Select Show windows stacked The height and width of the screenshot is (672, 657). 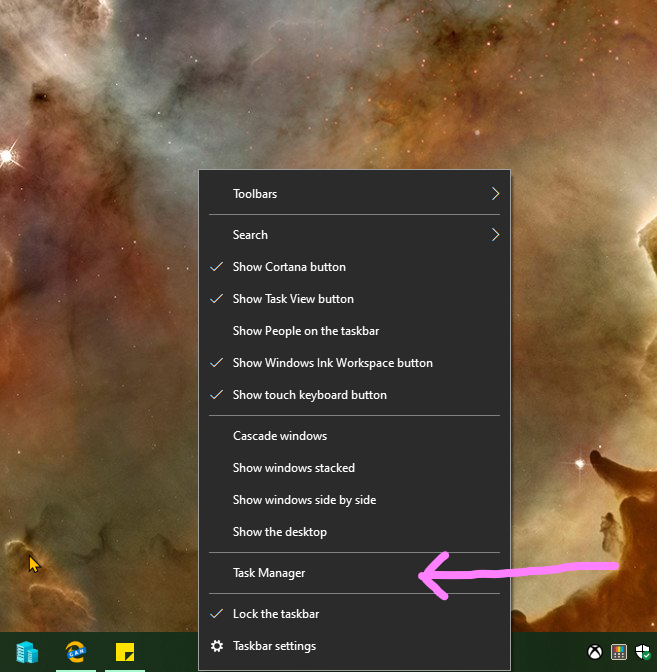click(354, 468)
